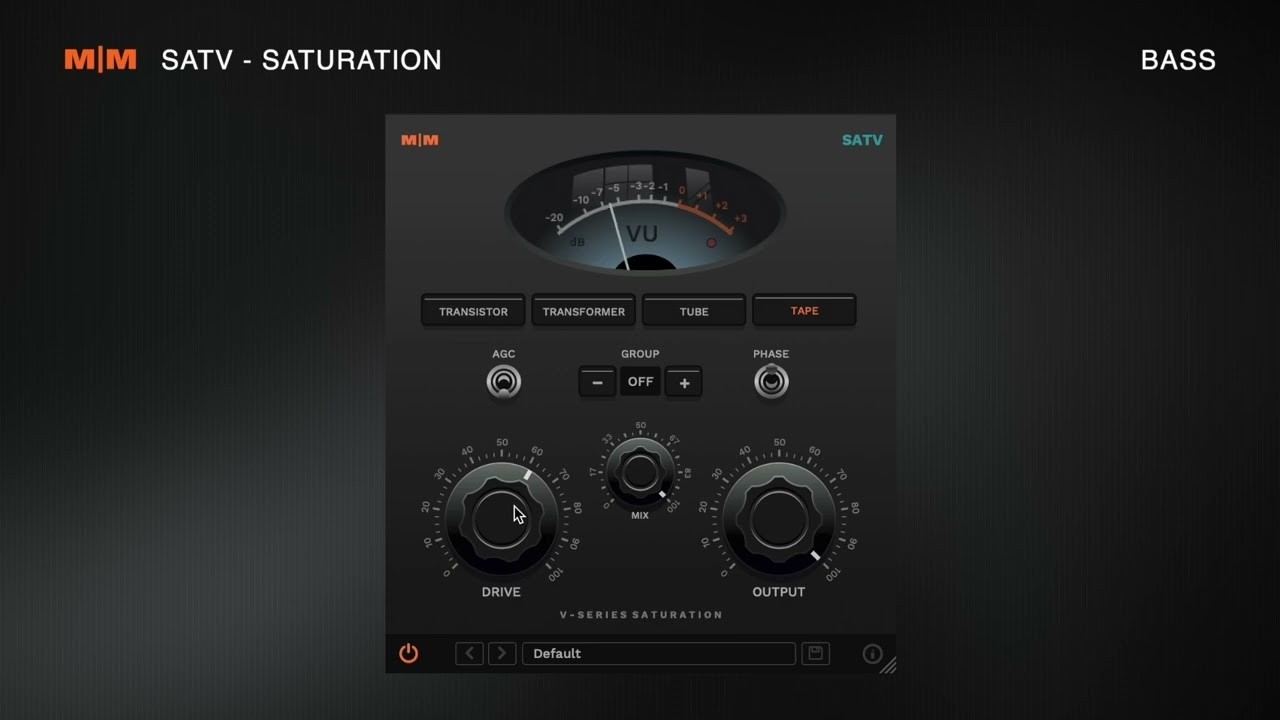Decrease group with the minus button
This screenshot has height=720, width=1280.
(597, 382)
